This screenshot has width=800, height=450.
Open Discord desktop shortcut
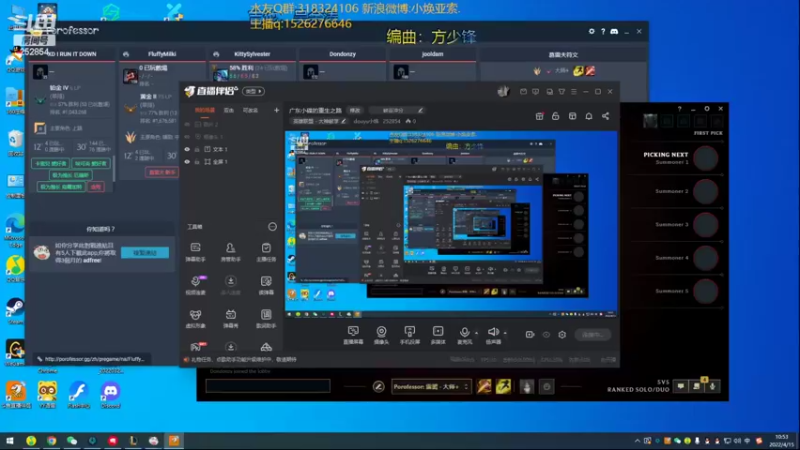pyautogui.click(x=111, y=395)
